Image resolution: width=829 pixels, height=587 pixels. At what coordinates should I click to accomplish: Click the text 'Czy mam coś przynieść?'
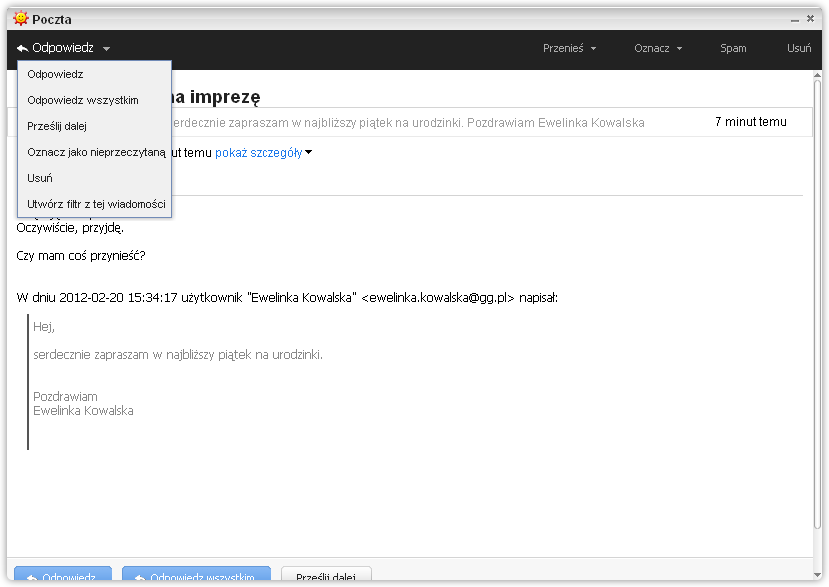click(x=81, y=256)
